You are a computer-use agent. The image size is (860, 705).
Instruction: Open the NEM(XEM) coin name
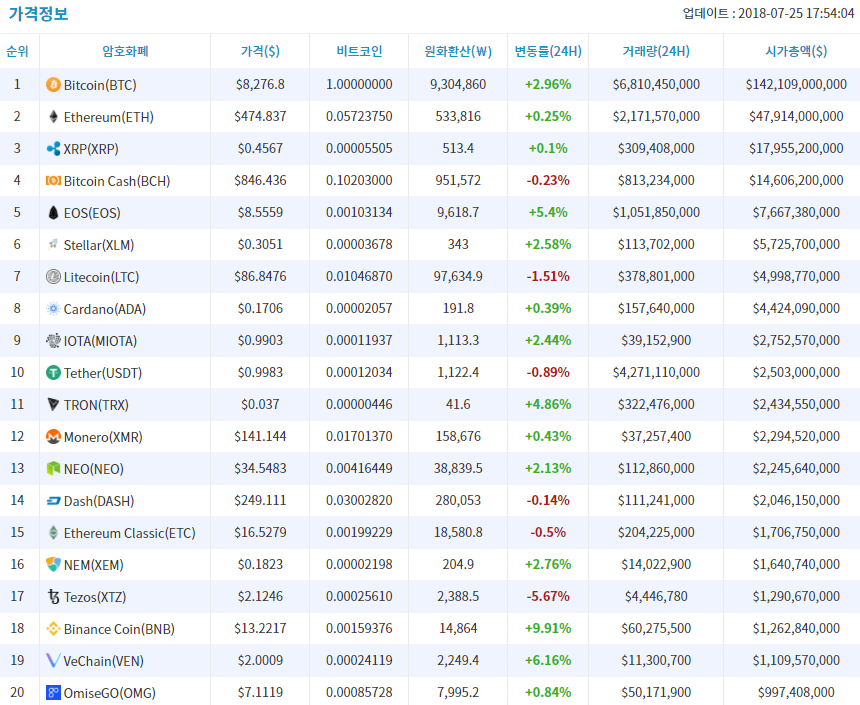(94, 565)
